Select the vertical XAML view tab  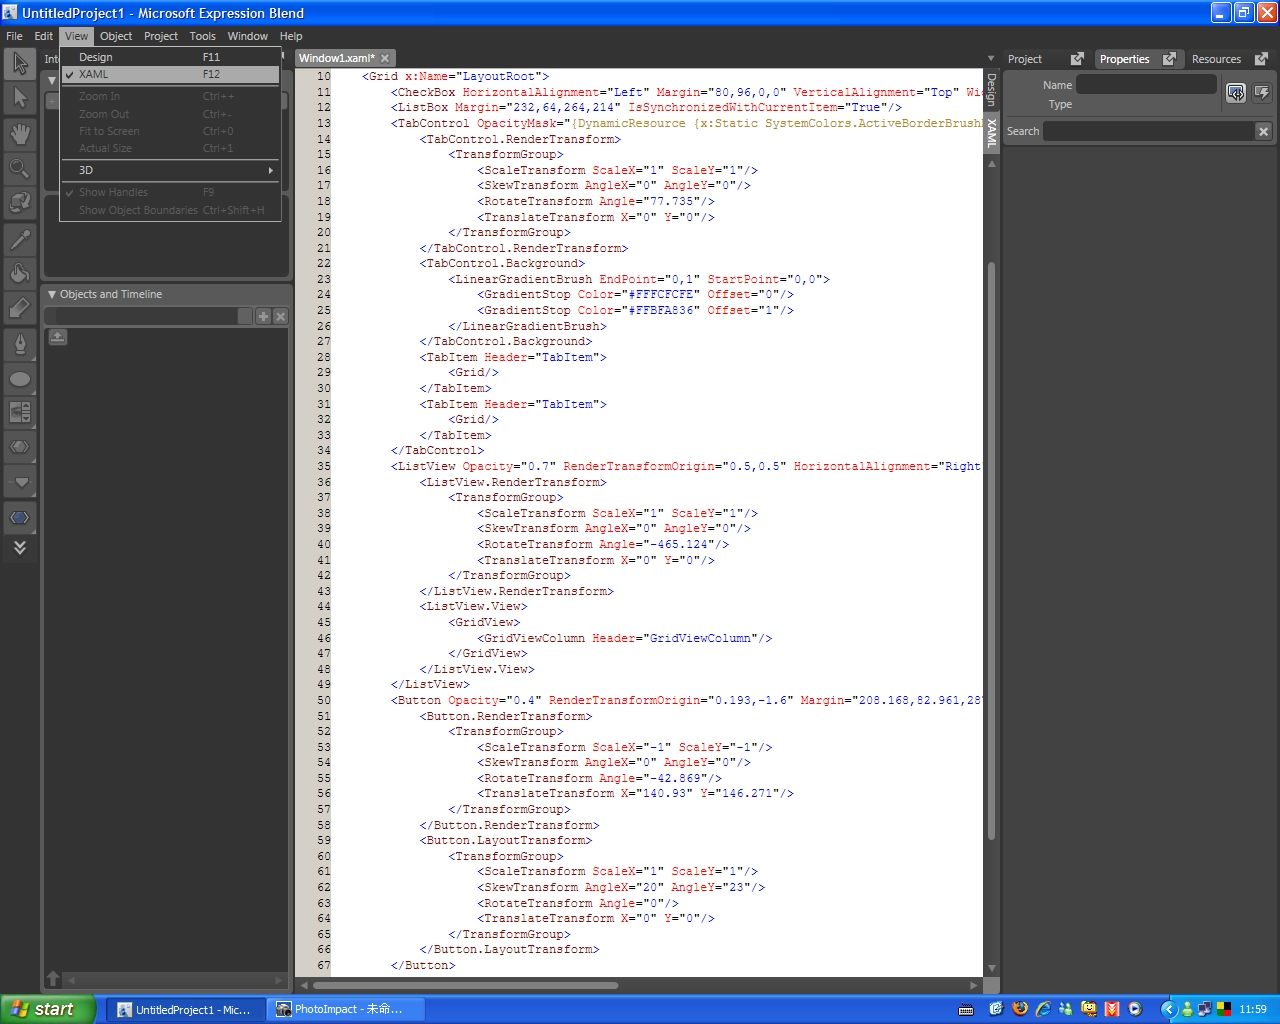click(992, 133)
